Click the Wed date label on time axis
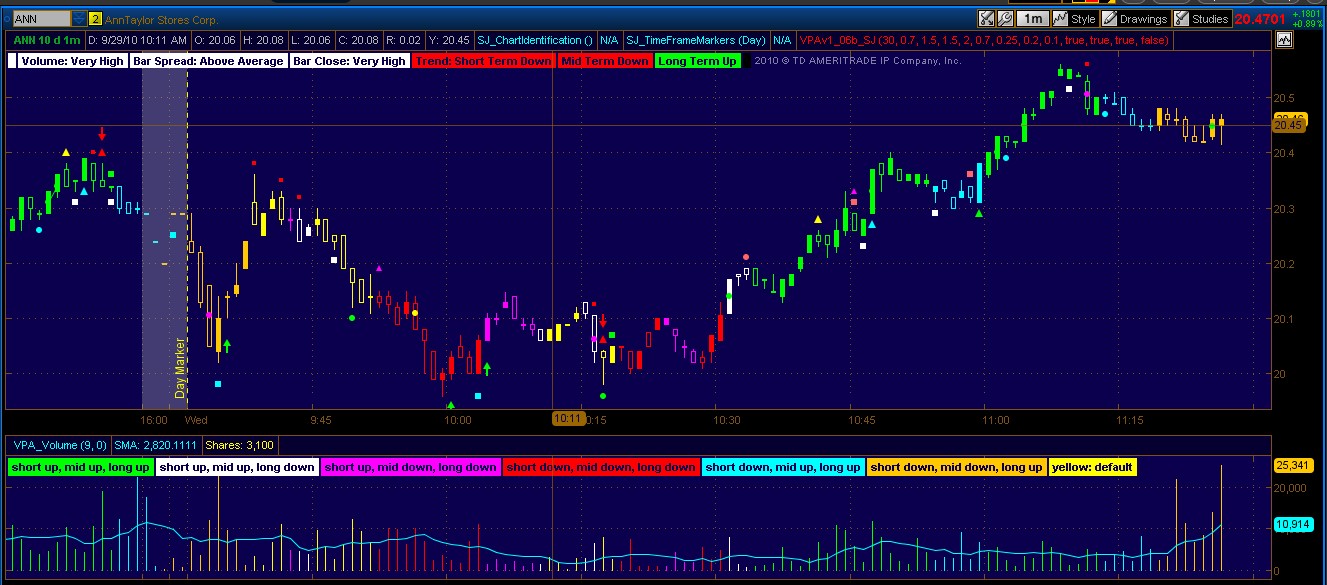This screenshot has height=585, width=1327. pos(197,419)
